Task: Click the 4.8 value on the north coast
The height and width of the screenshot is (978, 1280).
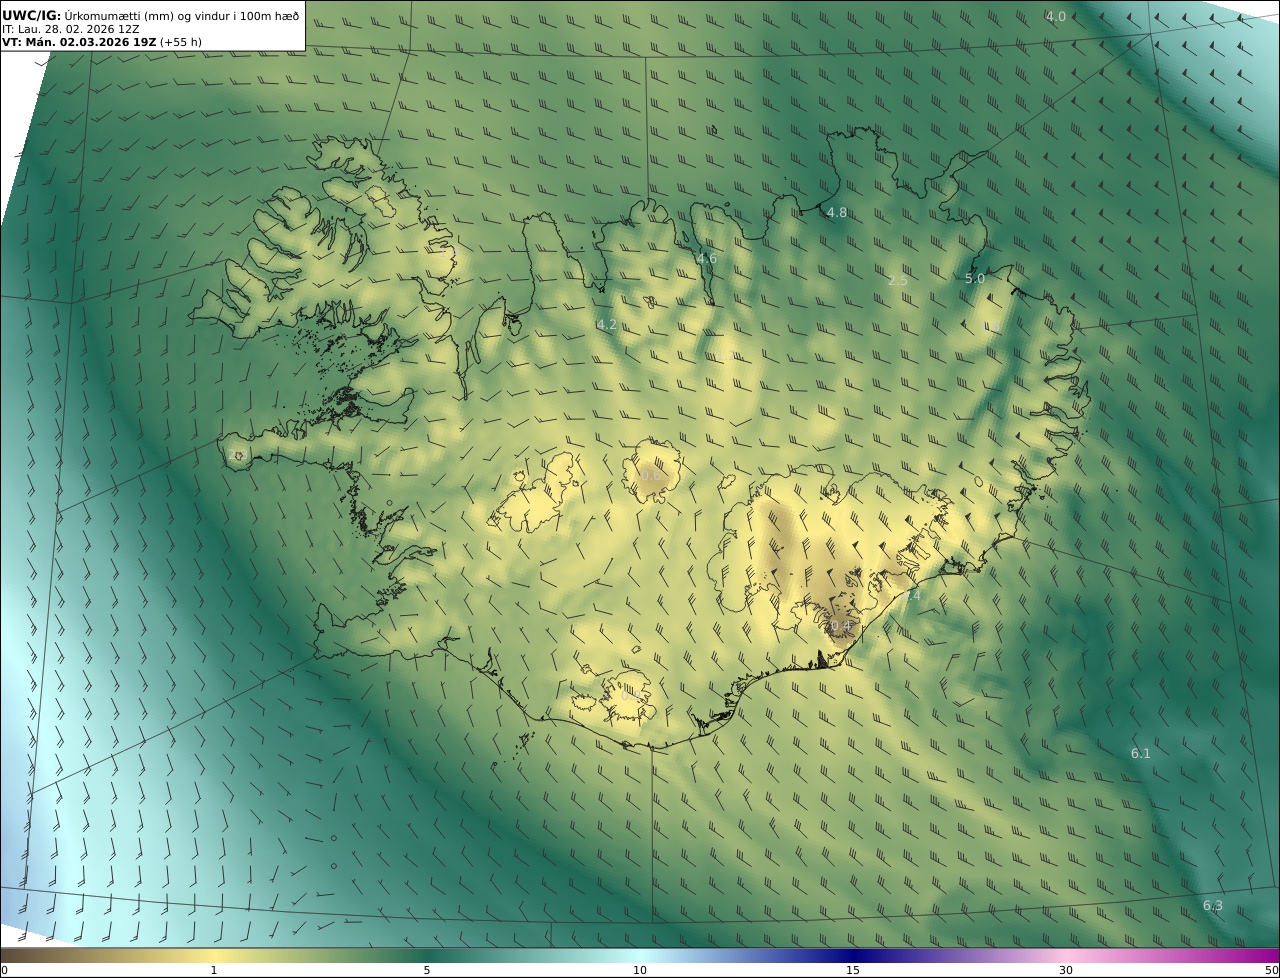Action: (x=837, y=212)
